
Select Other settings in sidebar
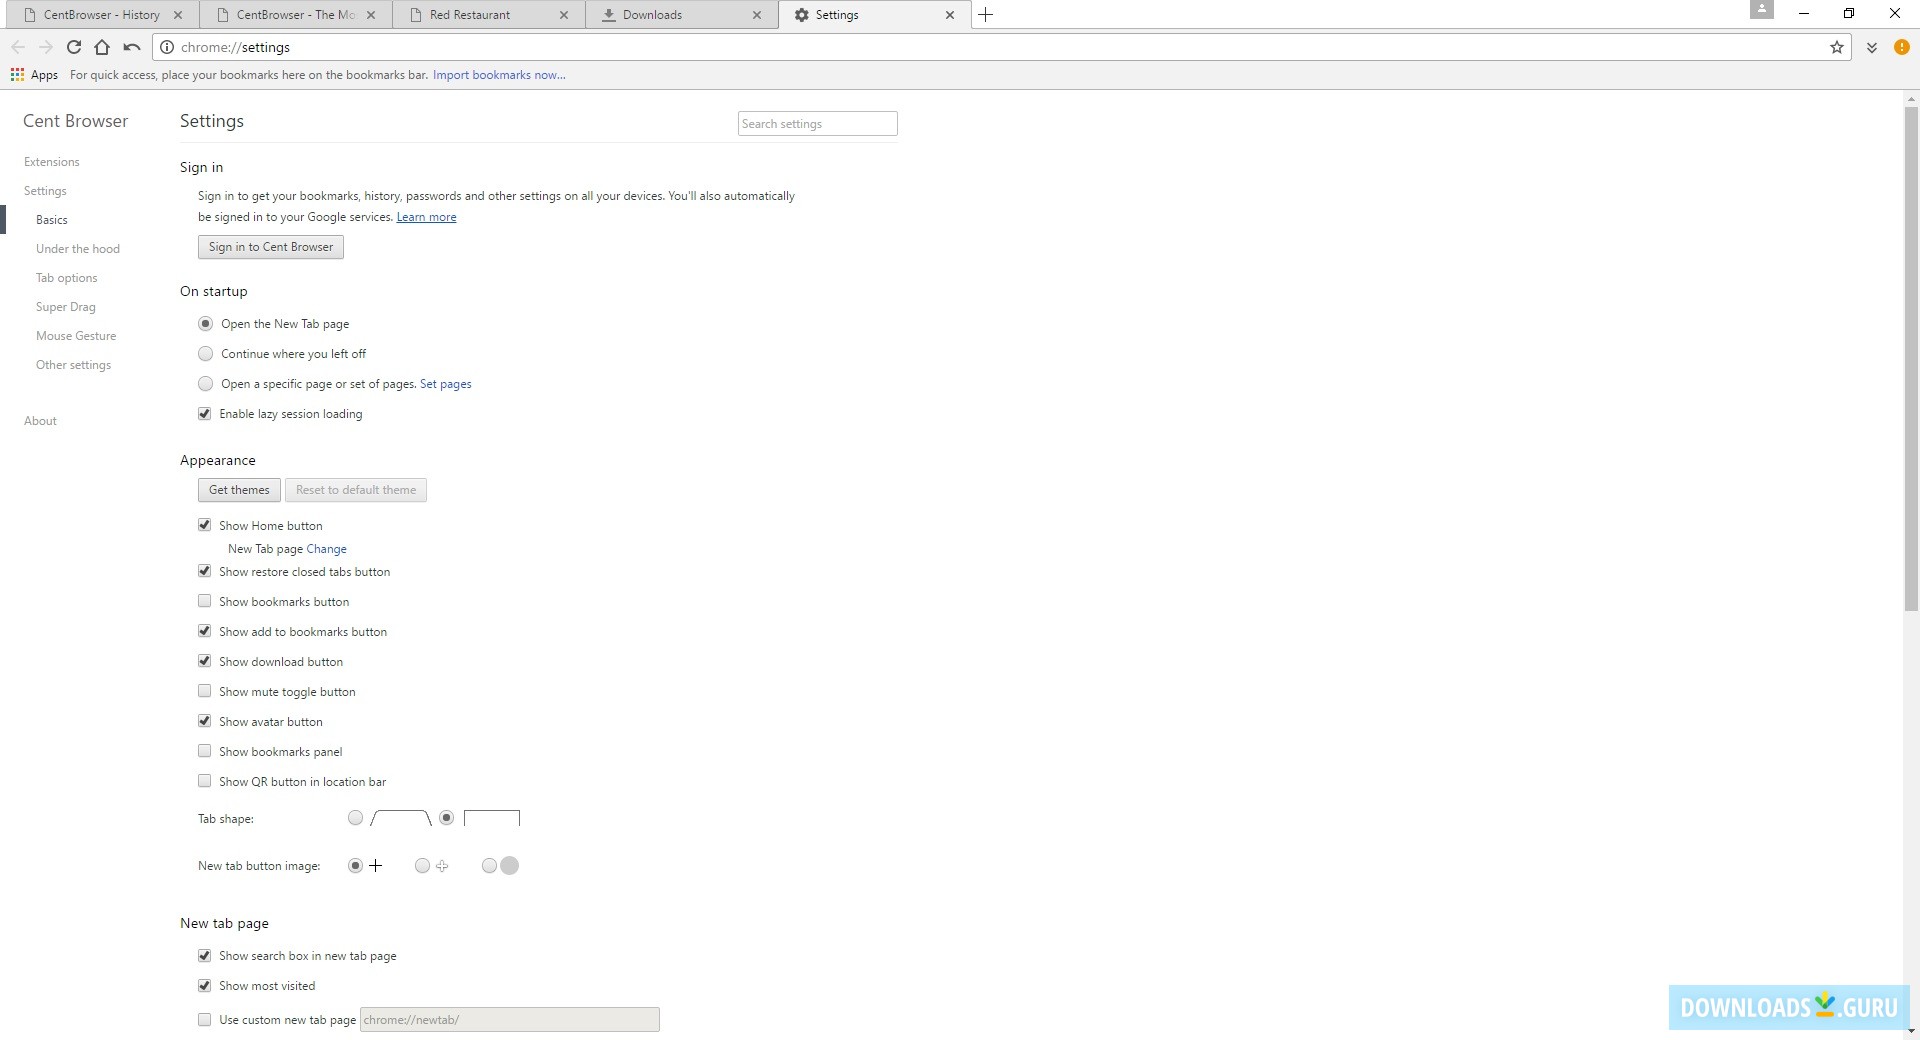[74, 365]
